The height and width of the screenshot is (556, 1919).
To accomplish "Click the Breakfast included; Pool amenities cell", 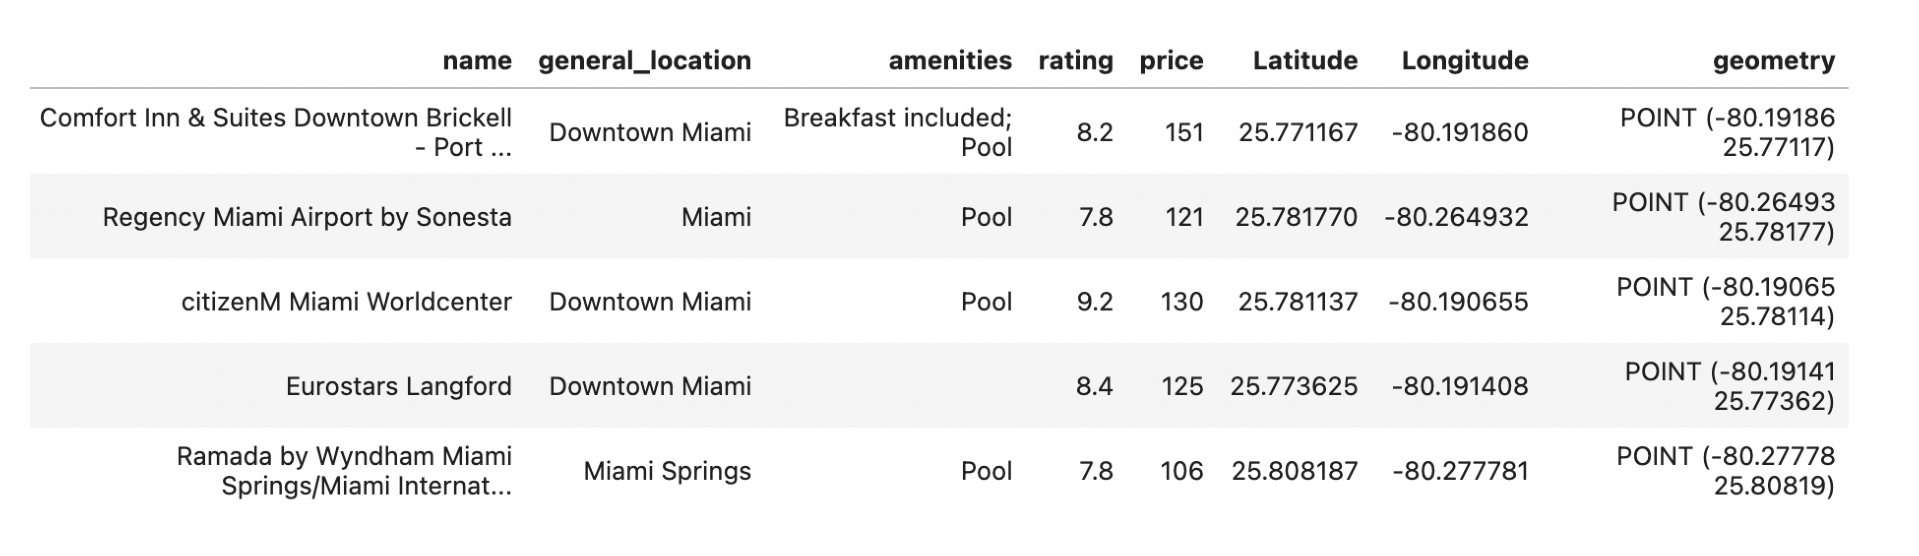I will tap(897, 132).
